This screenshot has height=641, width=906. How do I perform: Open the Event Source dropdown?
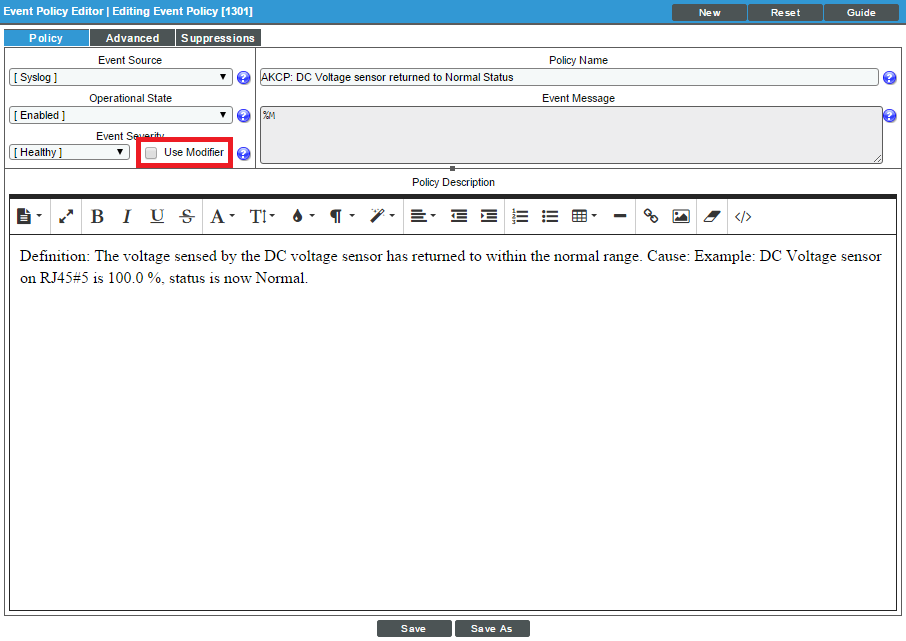120,77
